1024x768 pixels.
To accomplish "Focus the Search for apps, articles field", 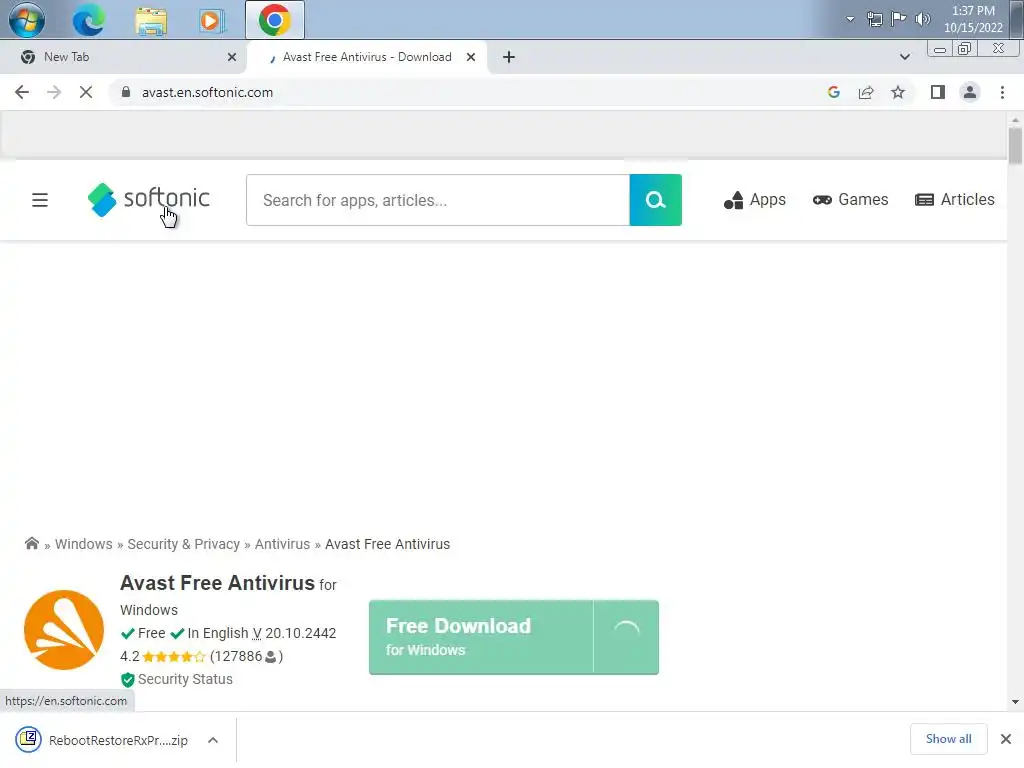I will tap(438, 200).
